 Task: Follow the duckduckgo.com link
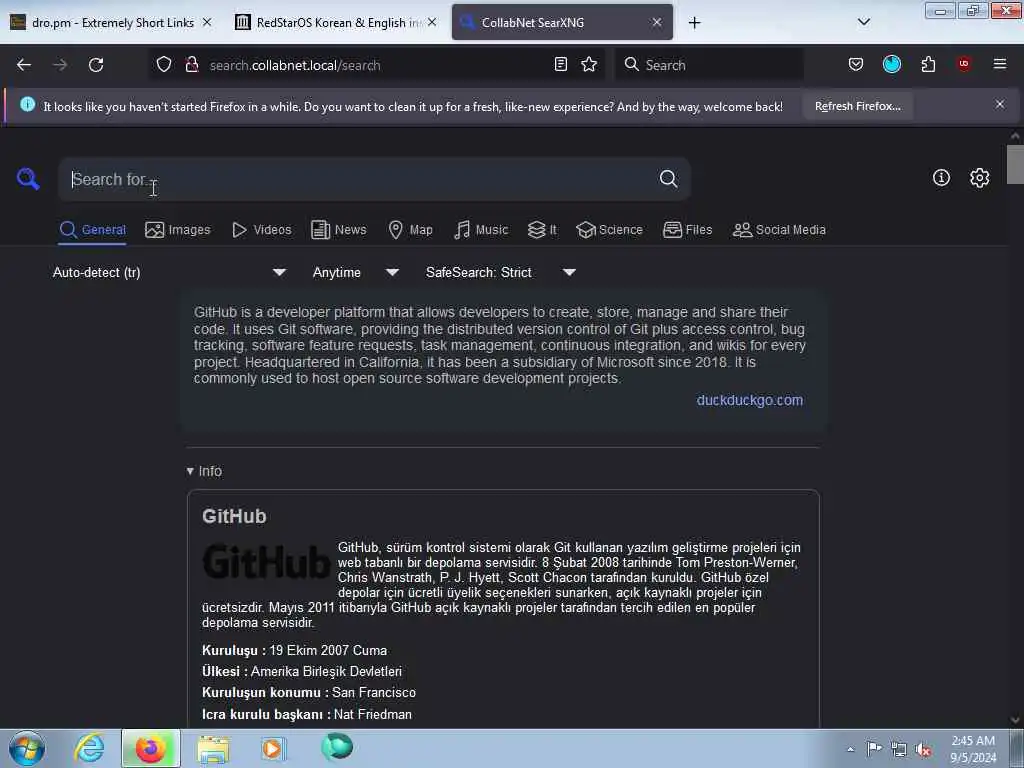click(750, 400)
